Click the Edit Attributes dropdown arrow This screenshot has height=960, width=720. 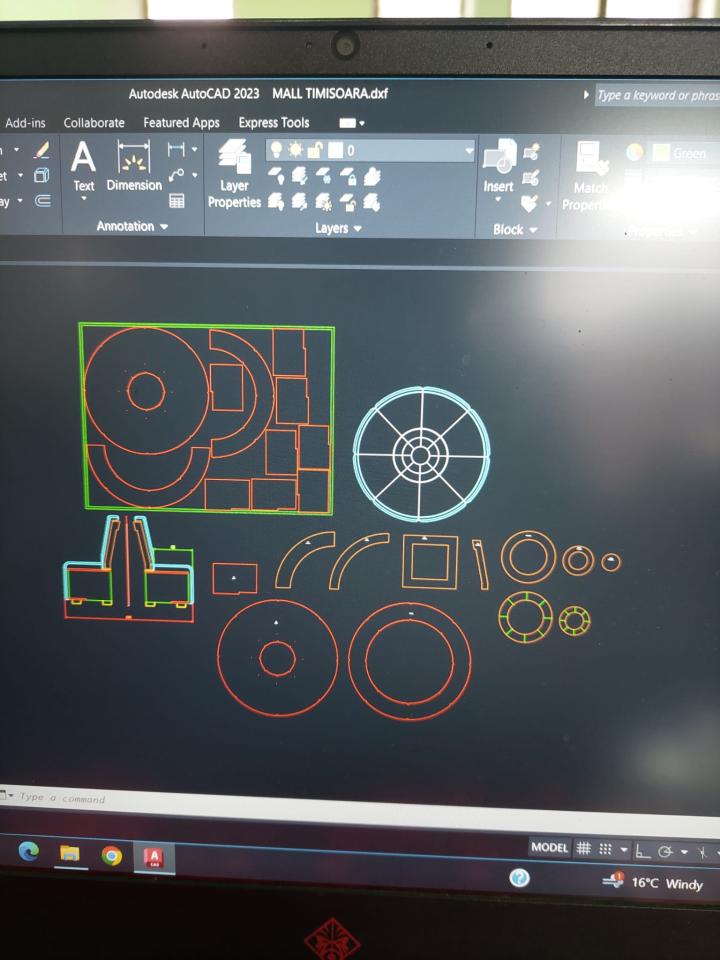tap(548, 204)
